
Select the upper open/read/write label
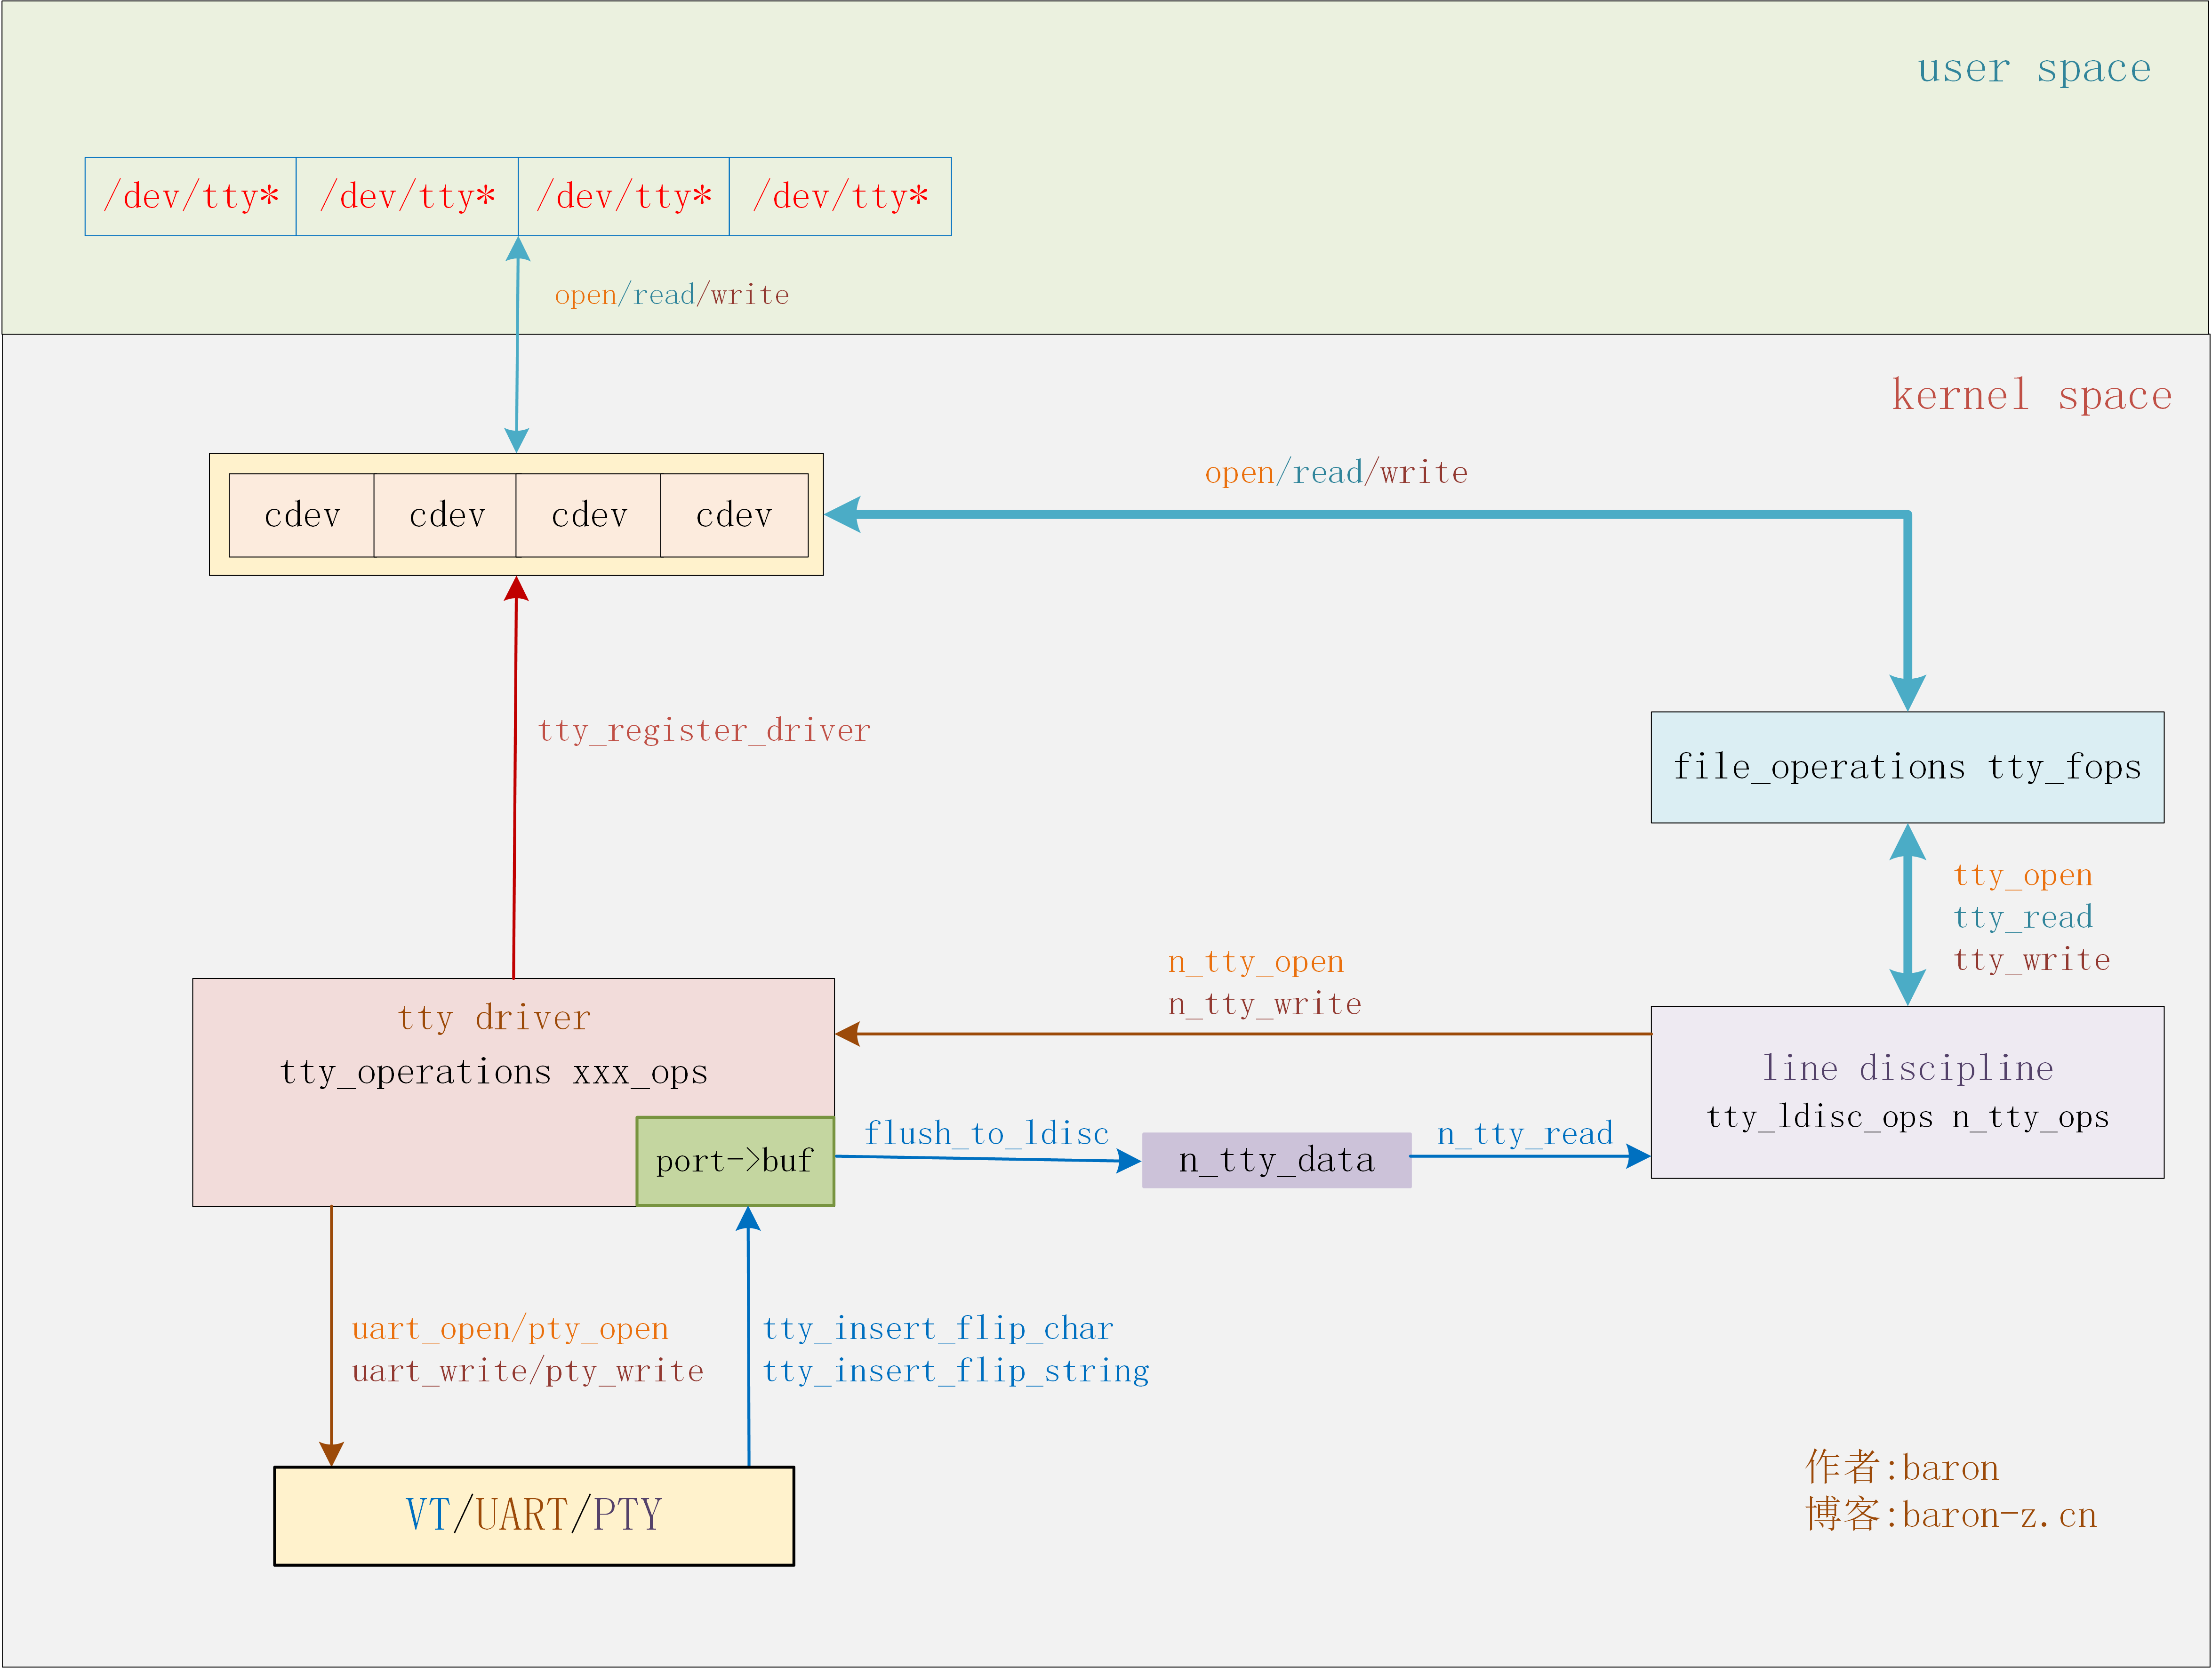672,295
